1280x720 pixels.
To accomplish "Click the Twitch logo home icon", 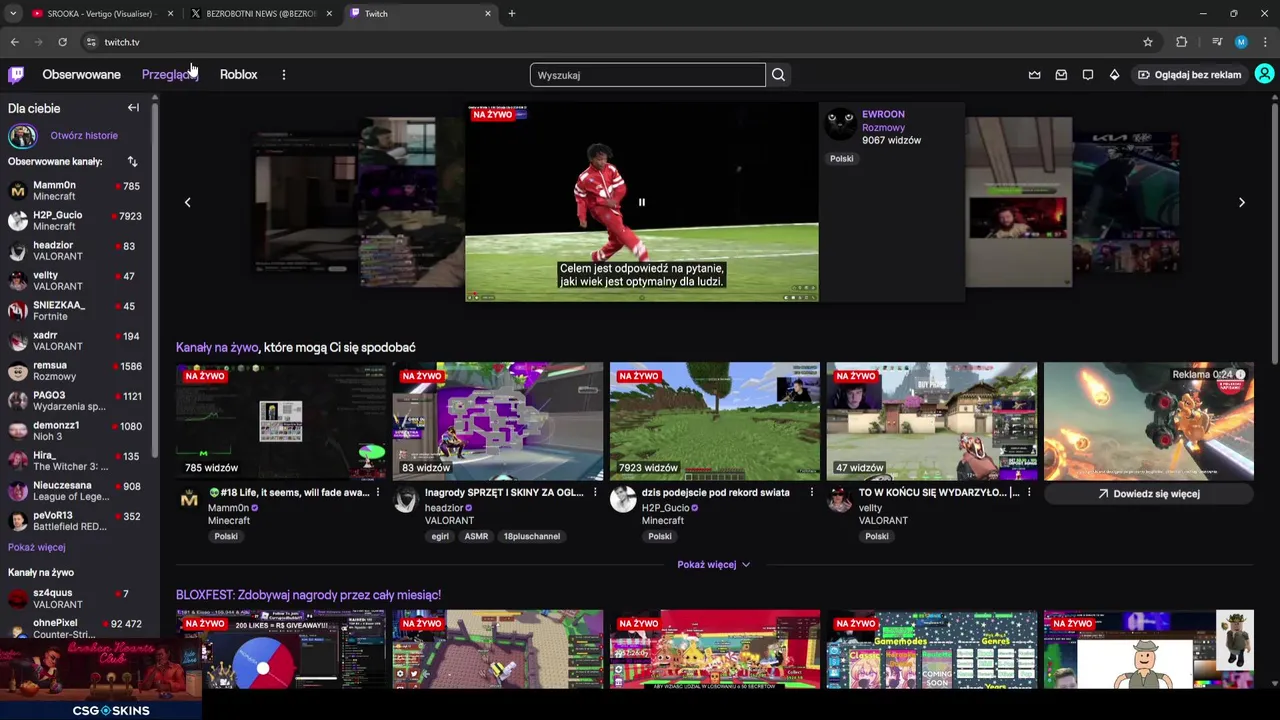I will (x=16, y=74).
